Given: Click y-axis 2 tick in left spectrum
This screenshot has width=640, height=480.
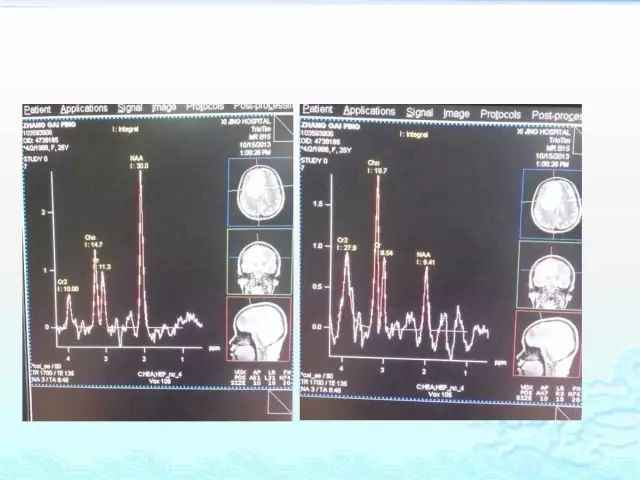Looking at the screenshot, I should 44,212.
